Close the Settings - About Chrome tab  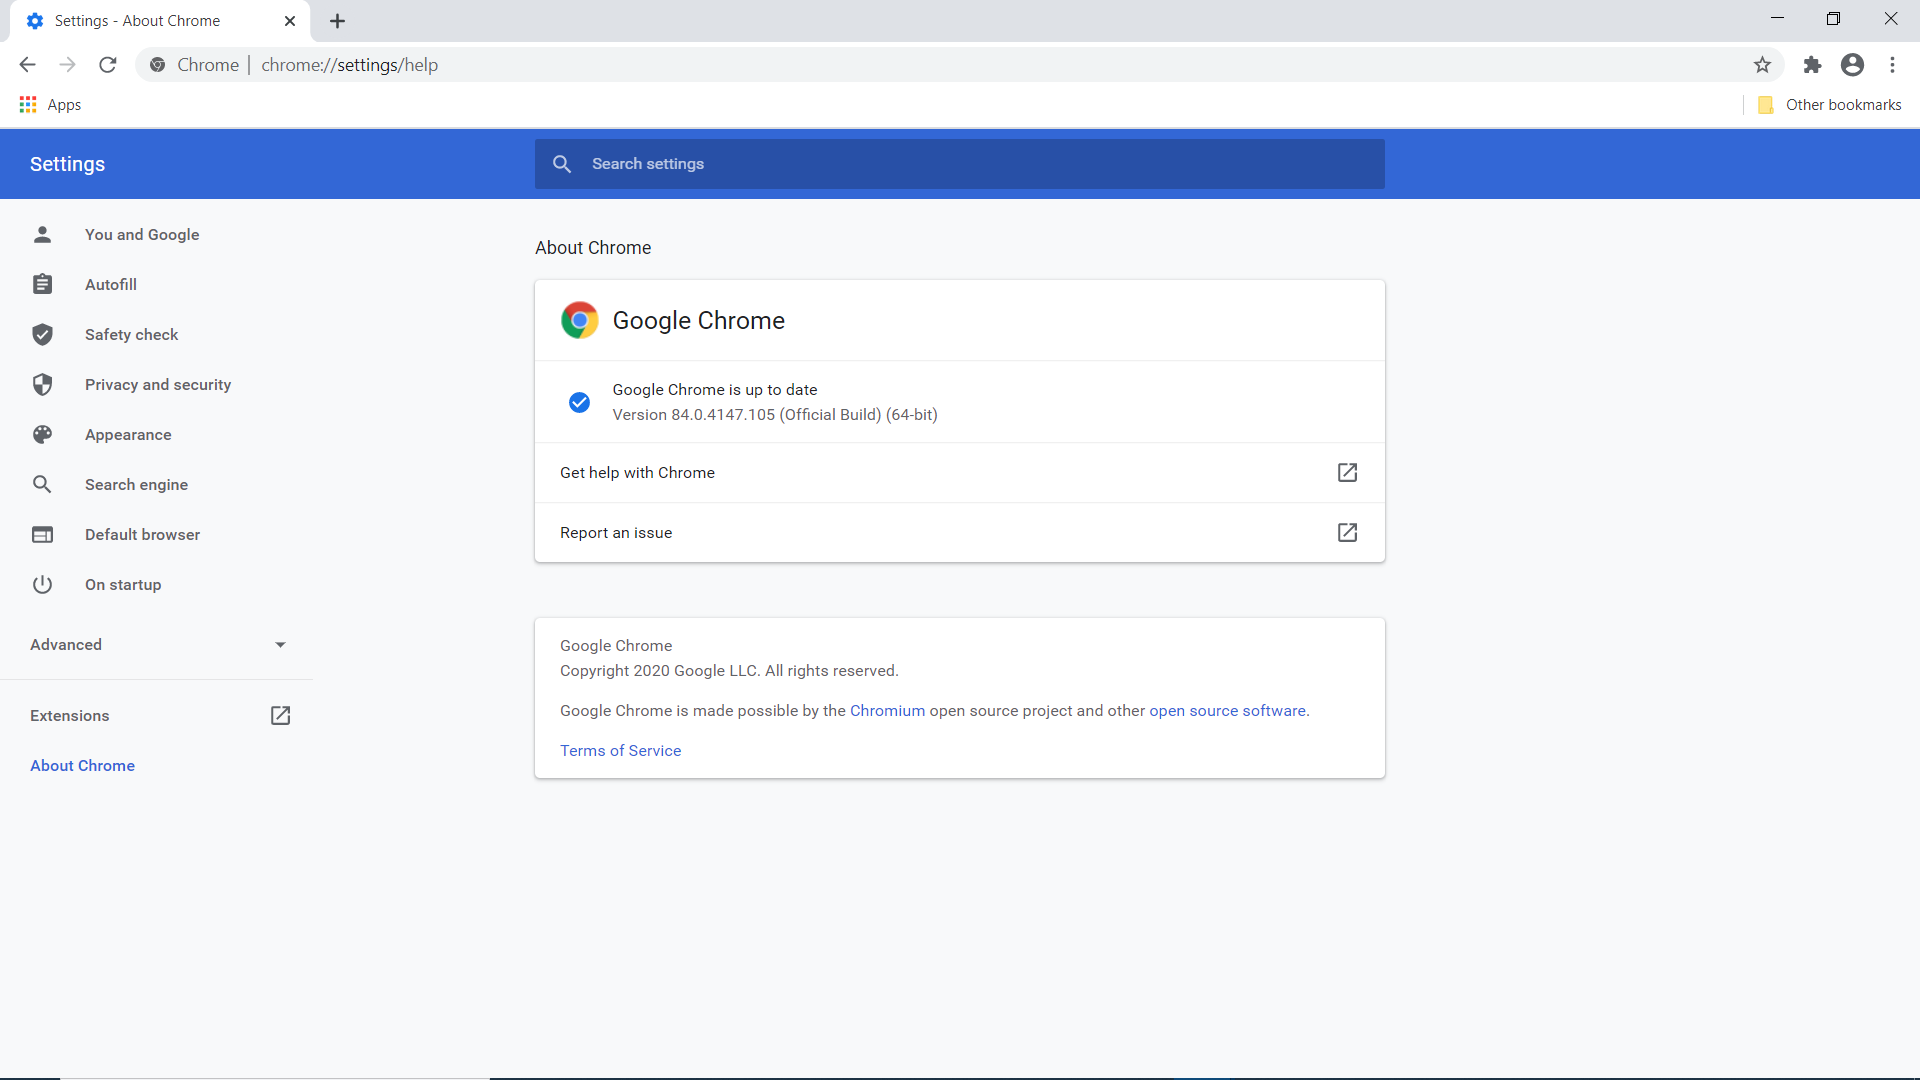290,21
